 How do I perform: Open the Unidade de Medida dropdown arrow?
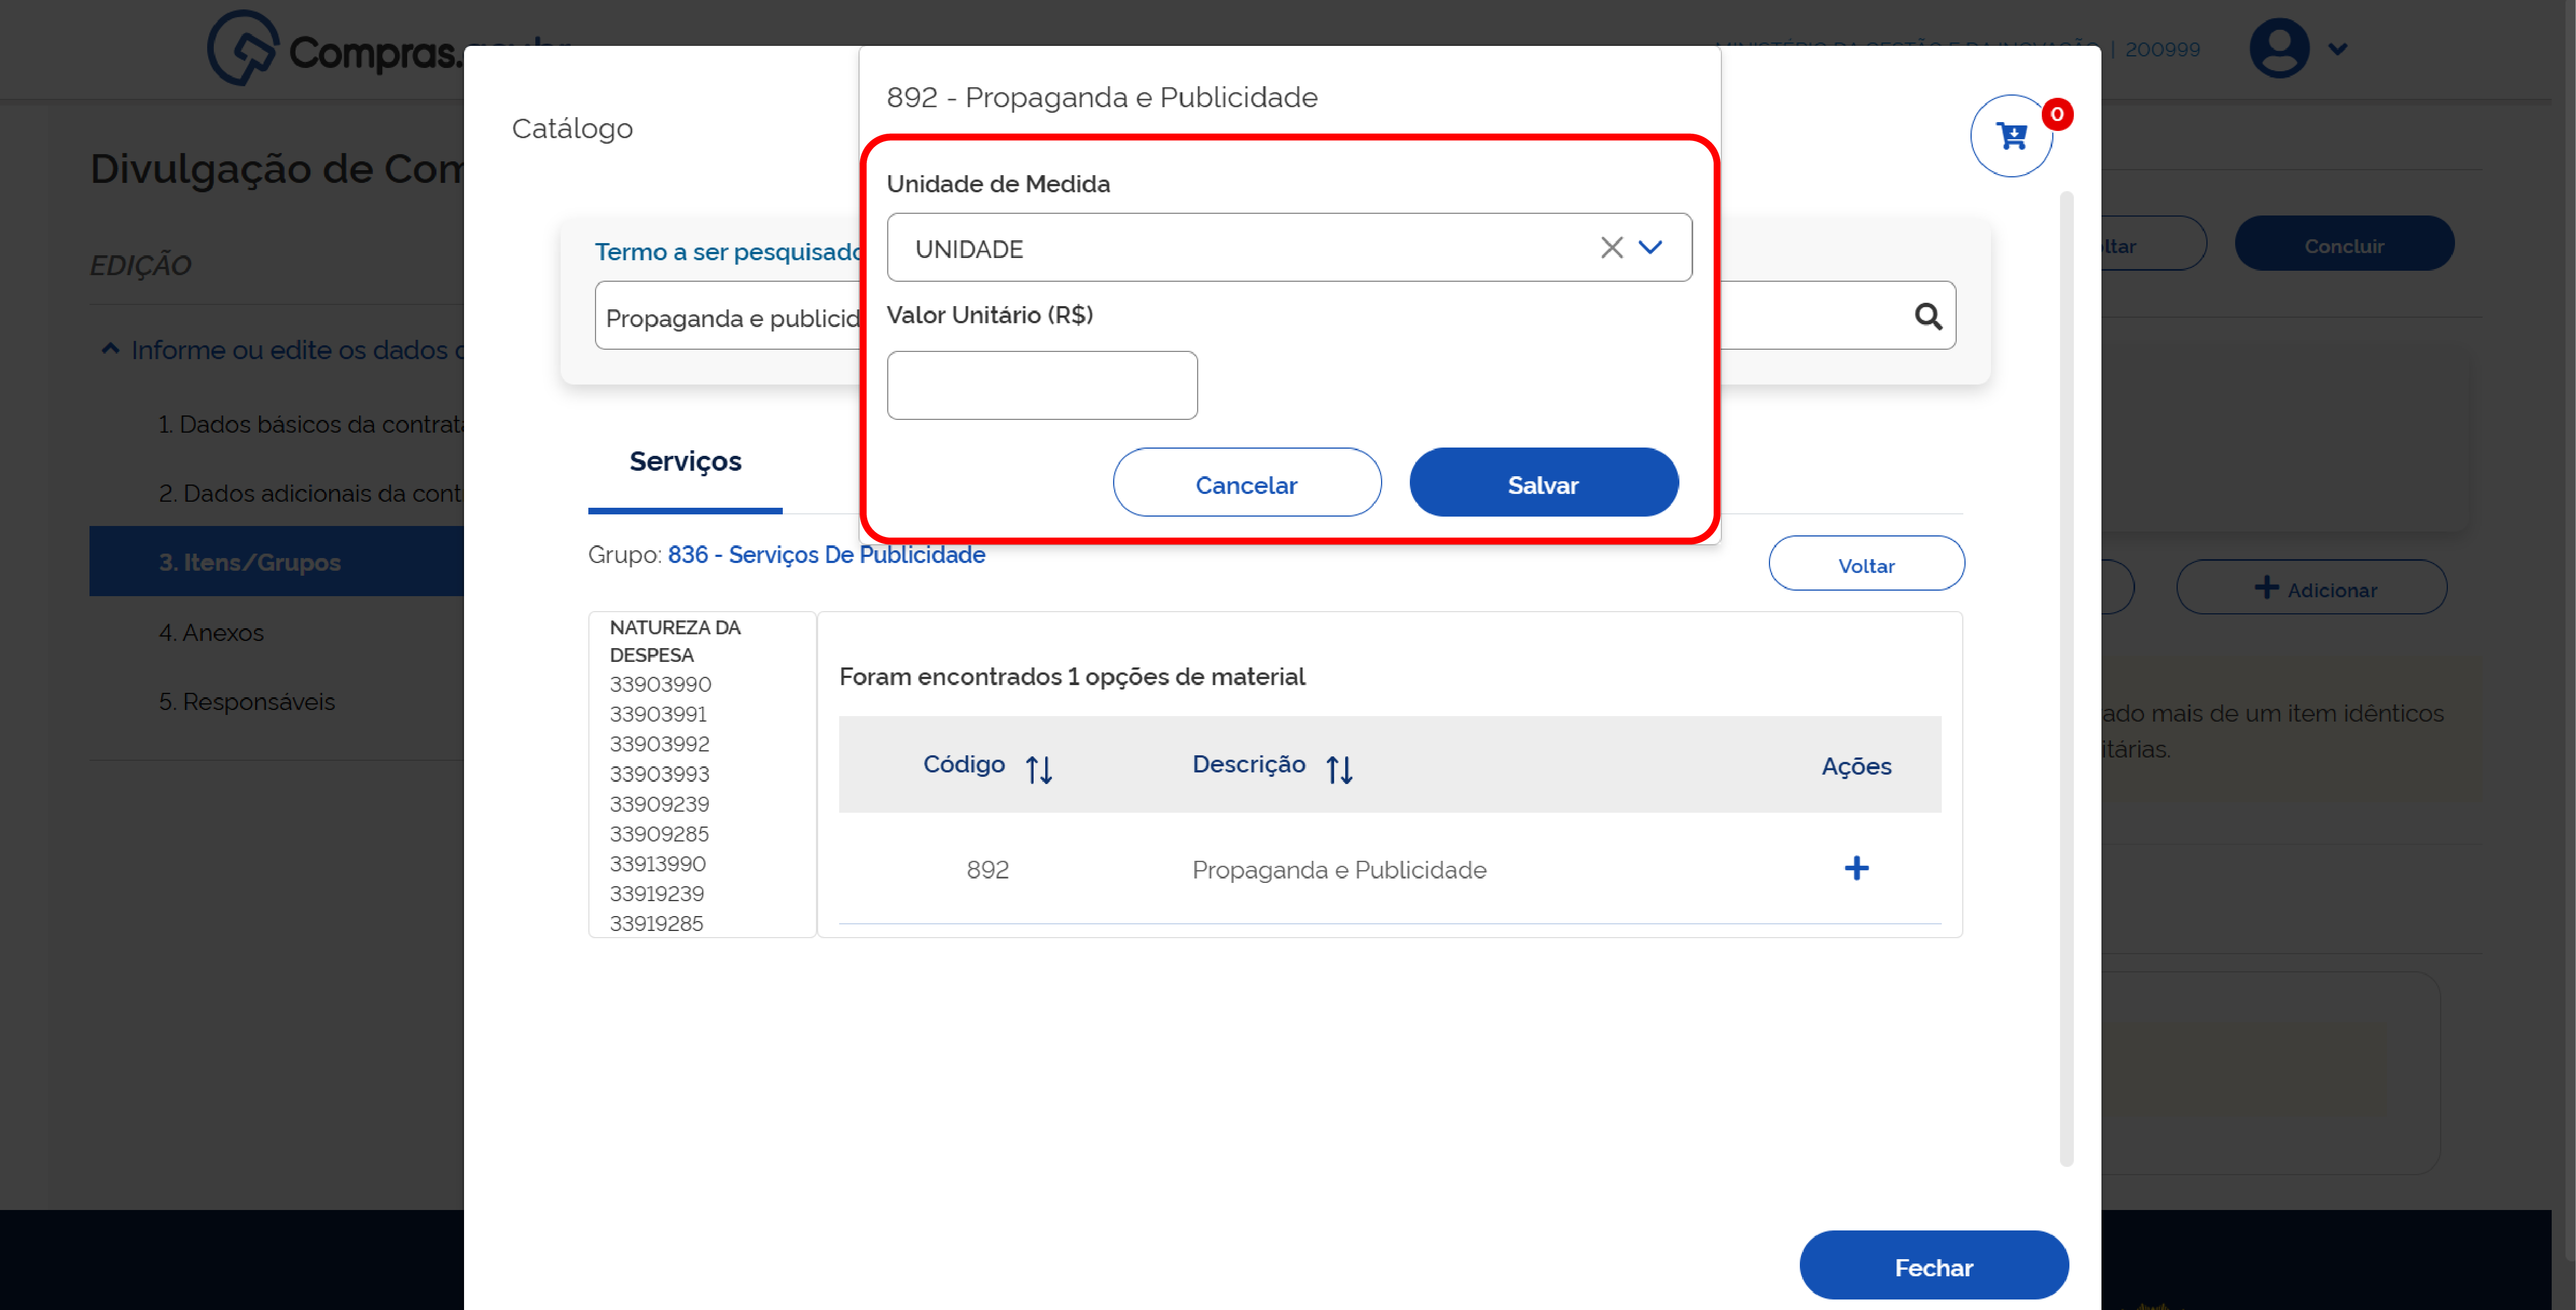pos(1650,247)
